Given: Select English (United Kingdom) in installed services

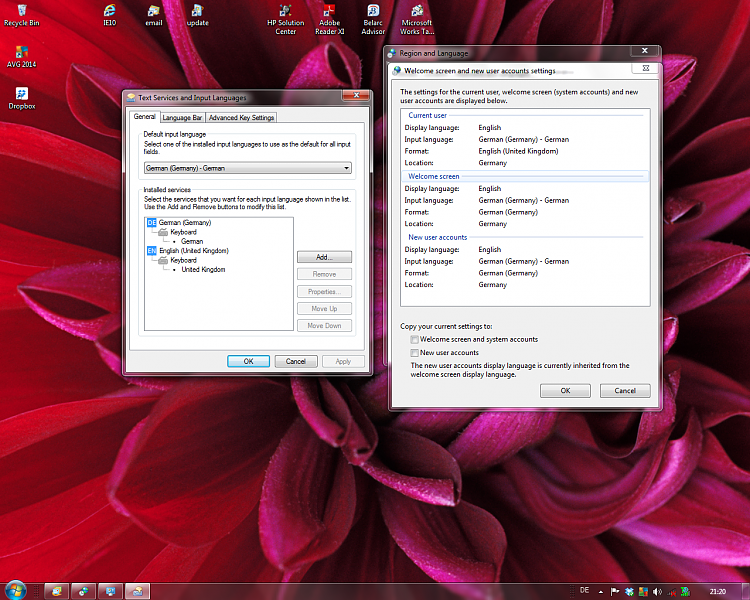Looking at the screenshot, I should (194, 251).
